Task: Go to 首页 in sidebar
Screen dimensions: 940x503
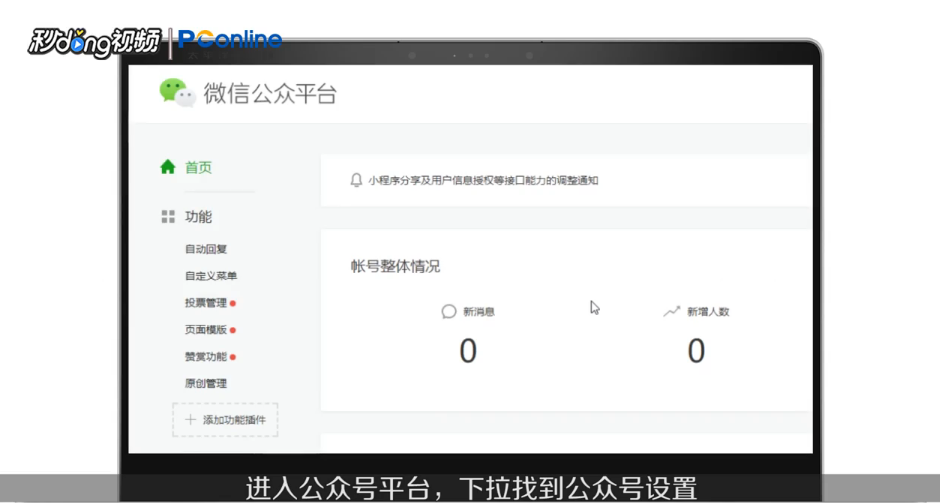Action: pos(198,167)
